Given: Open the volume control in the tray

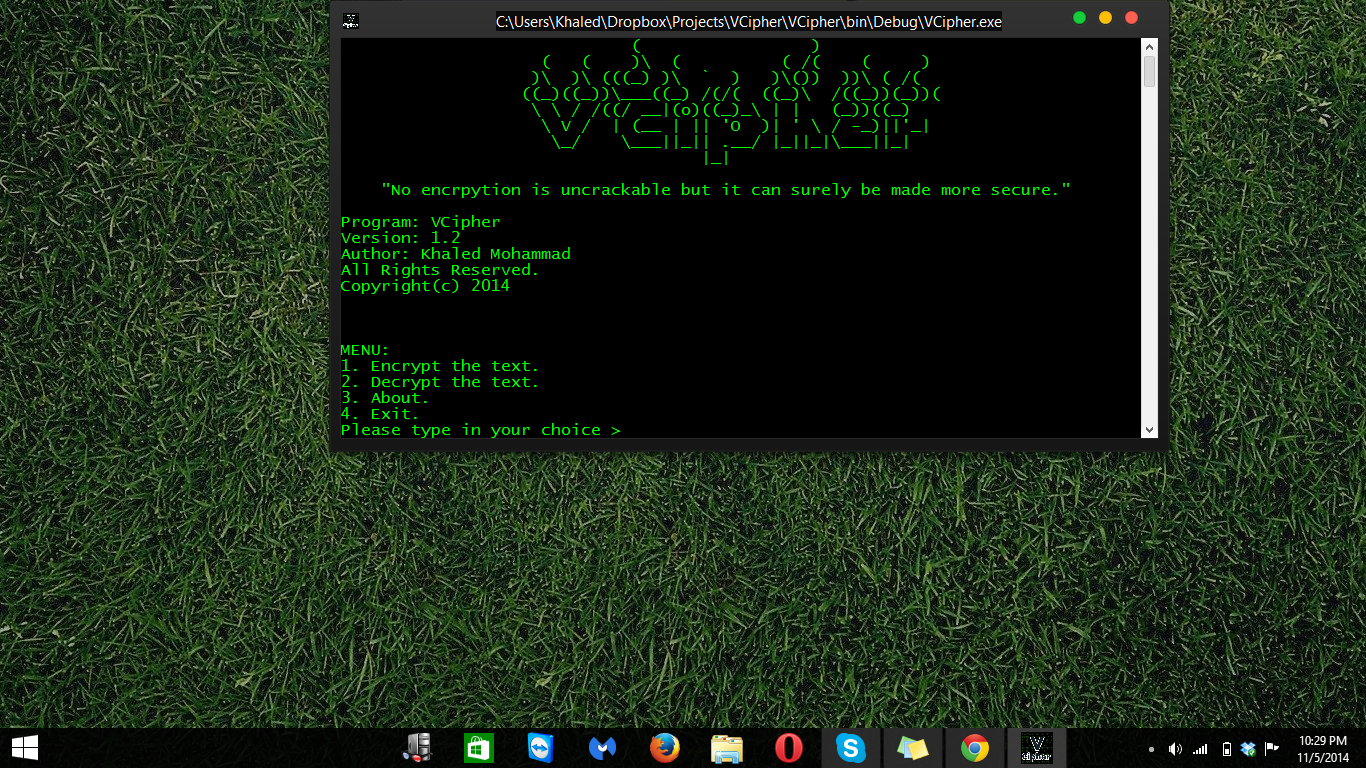Looking at the screenshot, I should point(1176,748).
